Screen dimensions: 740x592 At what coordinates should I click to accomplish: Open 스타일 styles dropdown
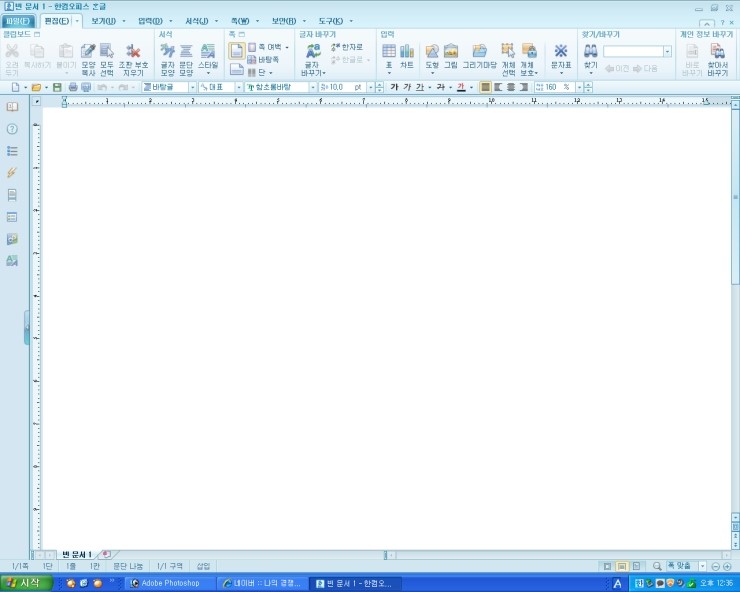pos(208,59)
